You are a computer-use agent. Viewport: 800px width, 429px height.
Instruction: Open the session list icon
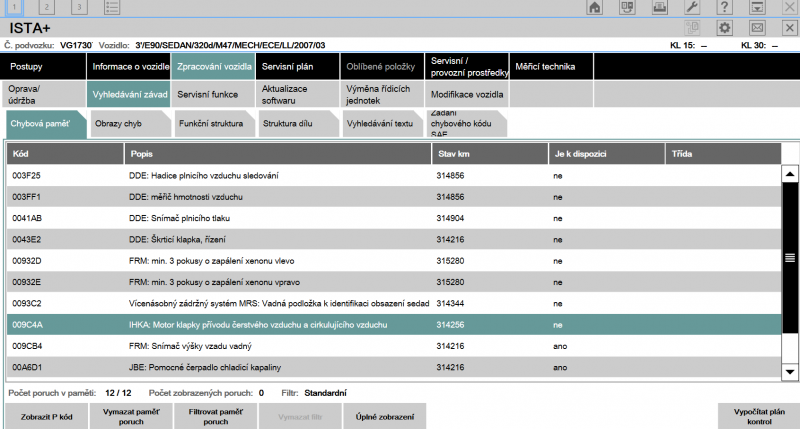(x=112, y=7)
